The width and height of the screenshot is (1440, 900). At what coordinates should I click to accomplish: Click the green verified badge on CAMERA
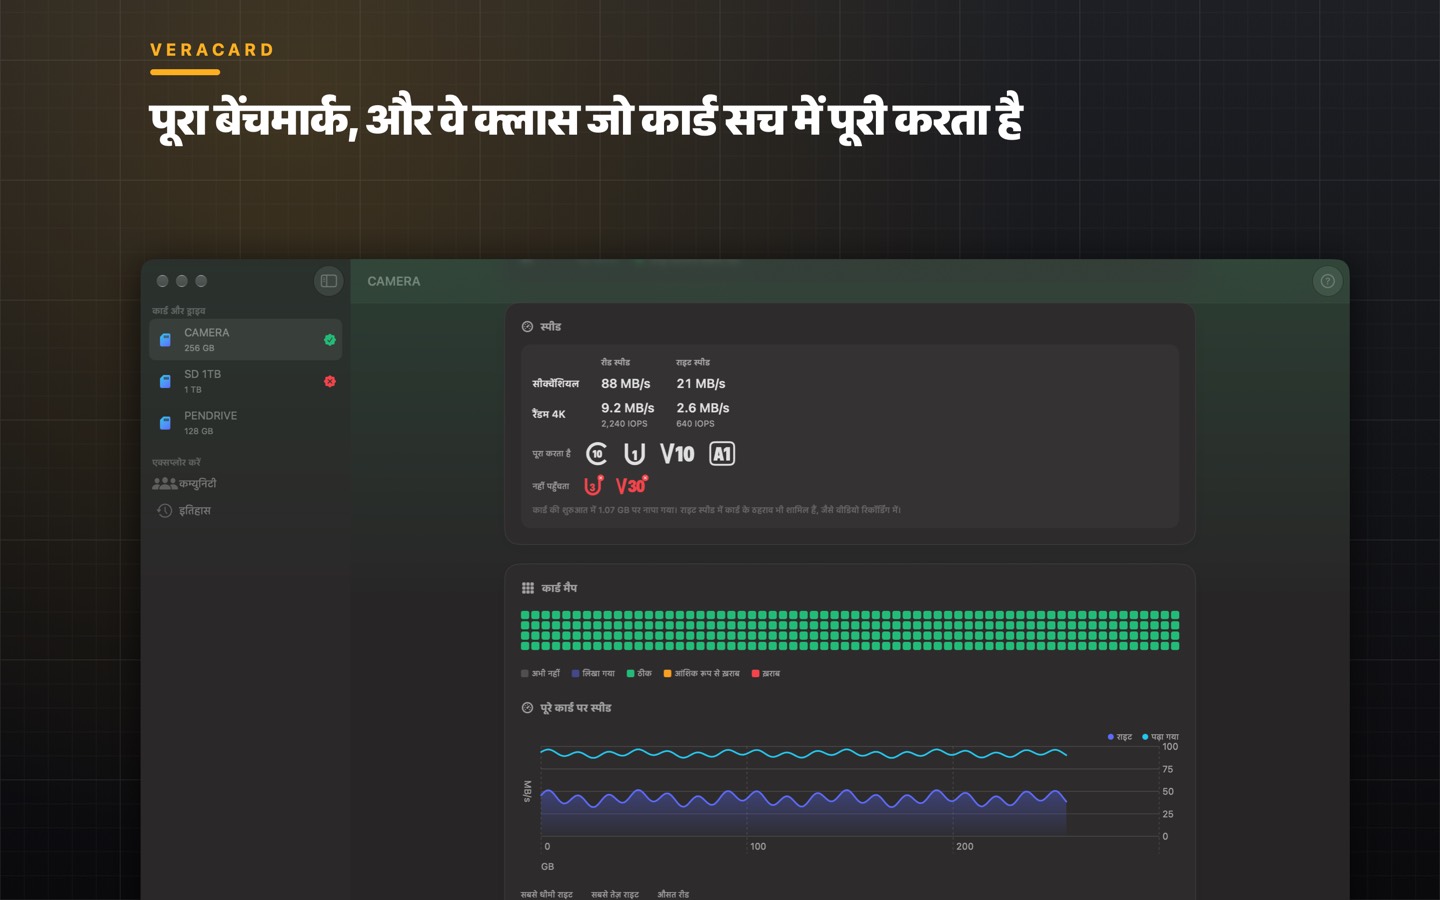[330, 340]
